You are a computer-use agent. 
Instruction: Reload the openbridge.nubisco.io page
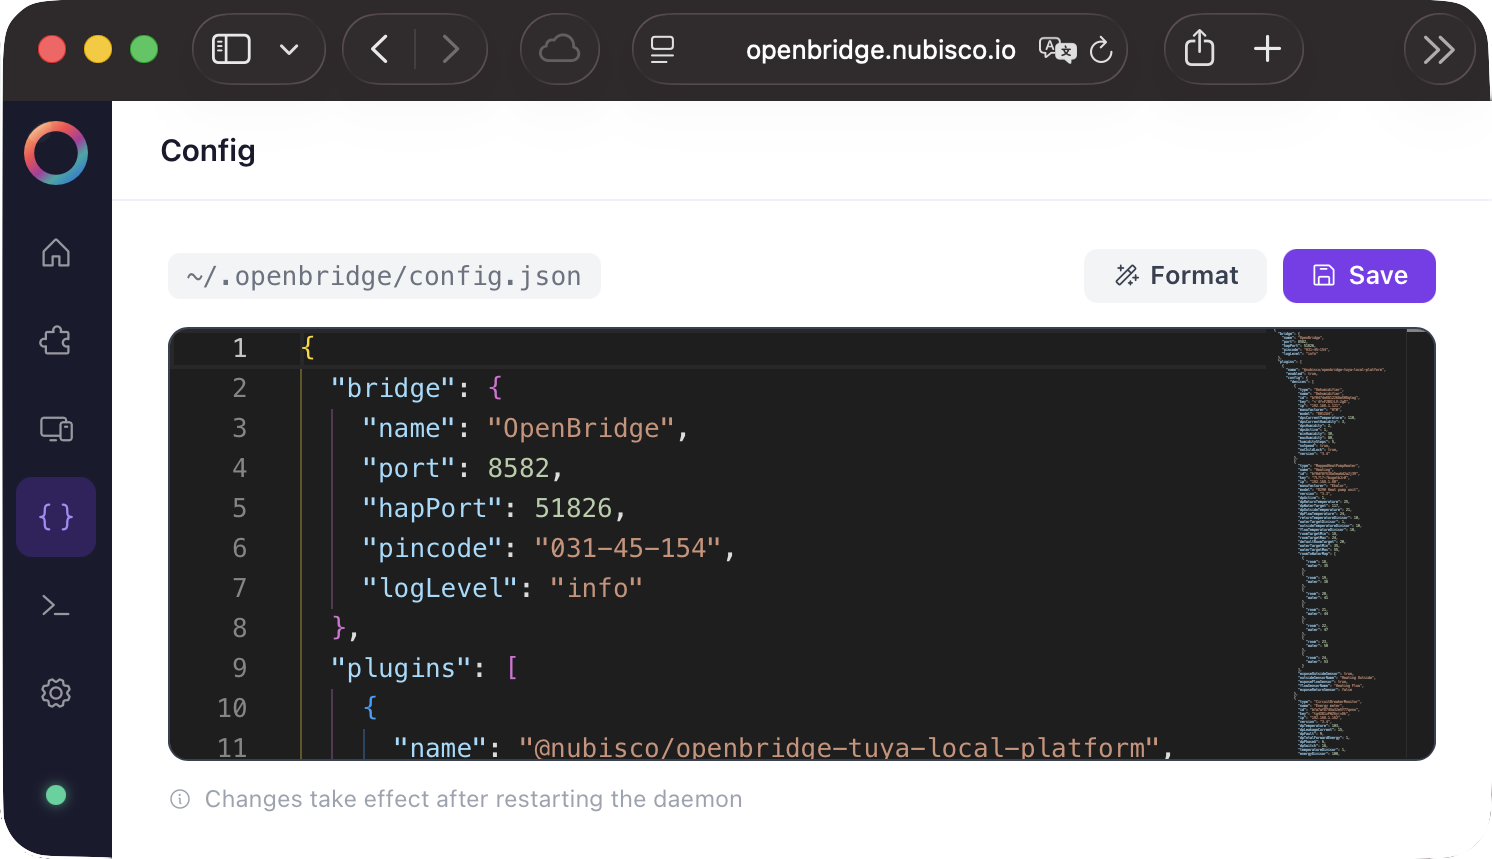pyautogui.click(x=1101, y=49)
